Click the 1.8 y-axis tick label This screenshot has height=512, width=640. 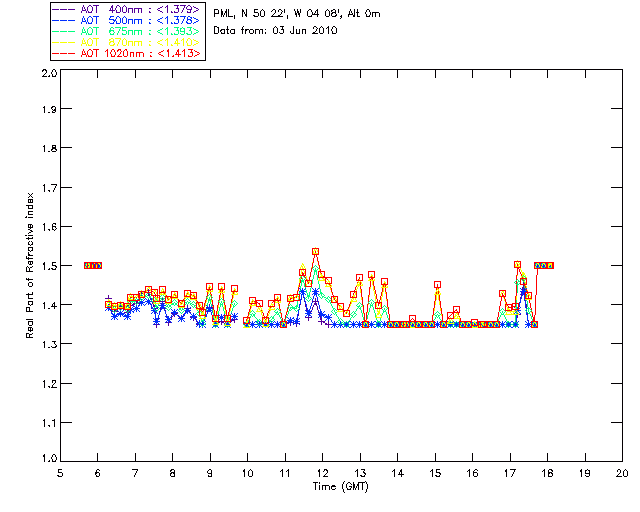point(49,148)
